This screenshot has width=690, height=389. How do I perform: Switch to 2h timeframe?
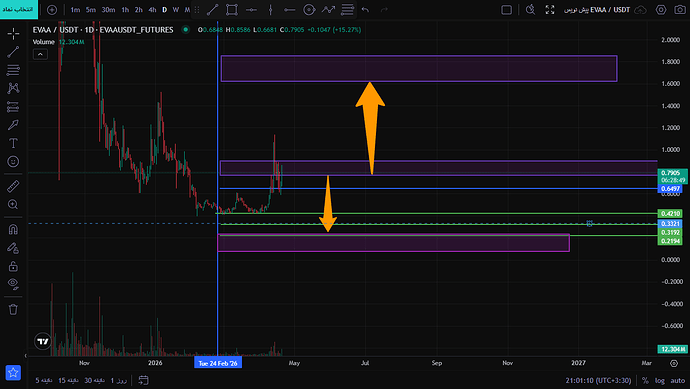coord(139,10)
